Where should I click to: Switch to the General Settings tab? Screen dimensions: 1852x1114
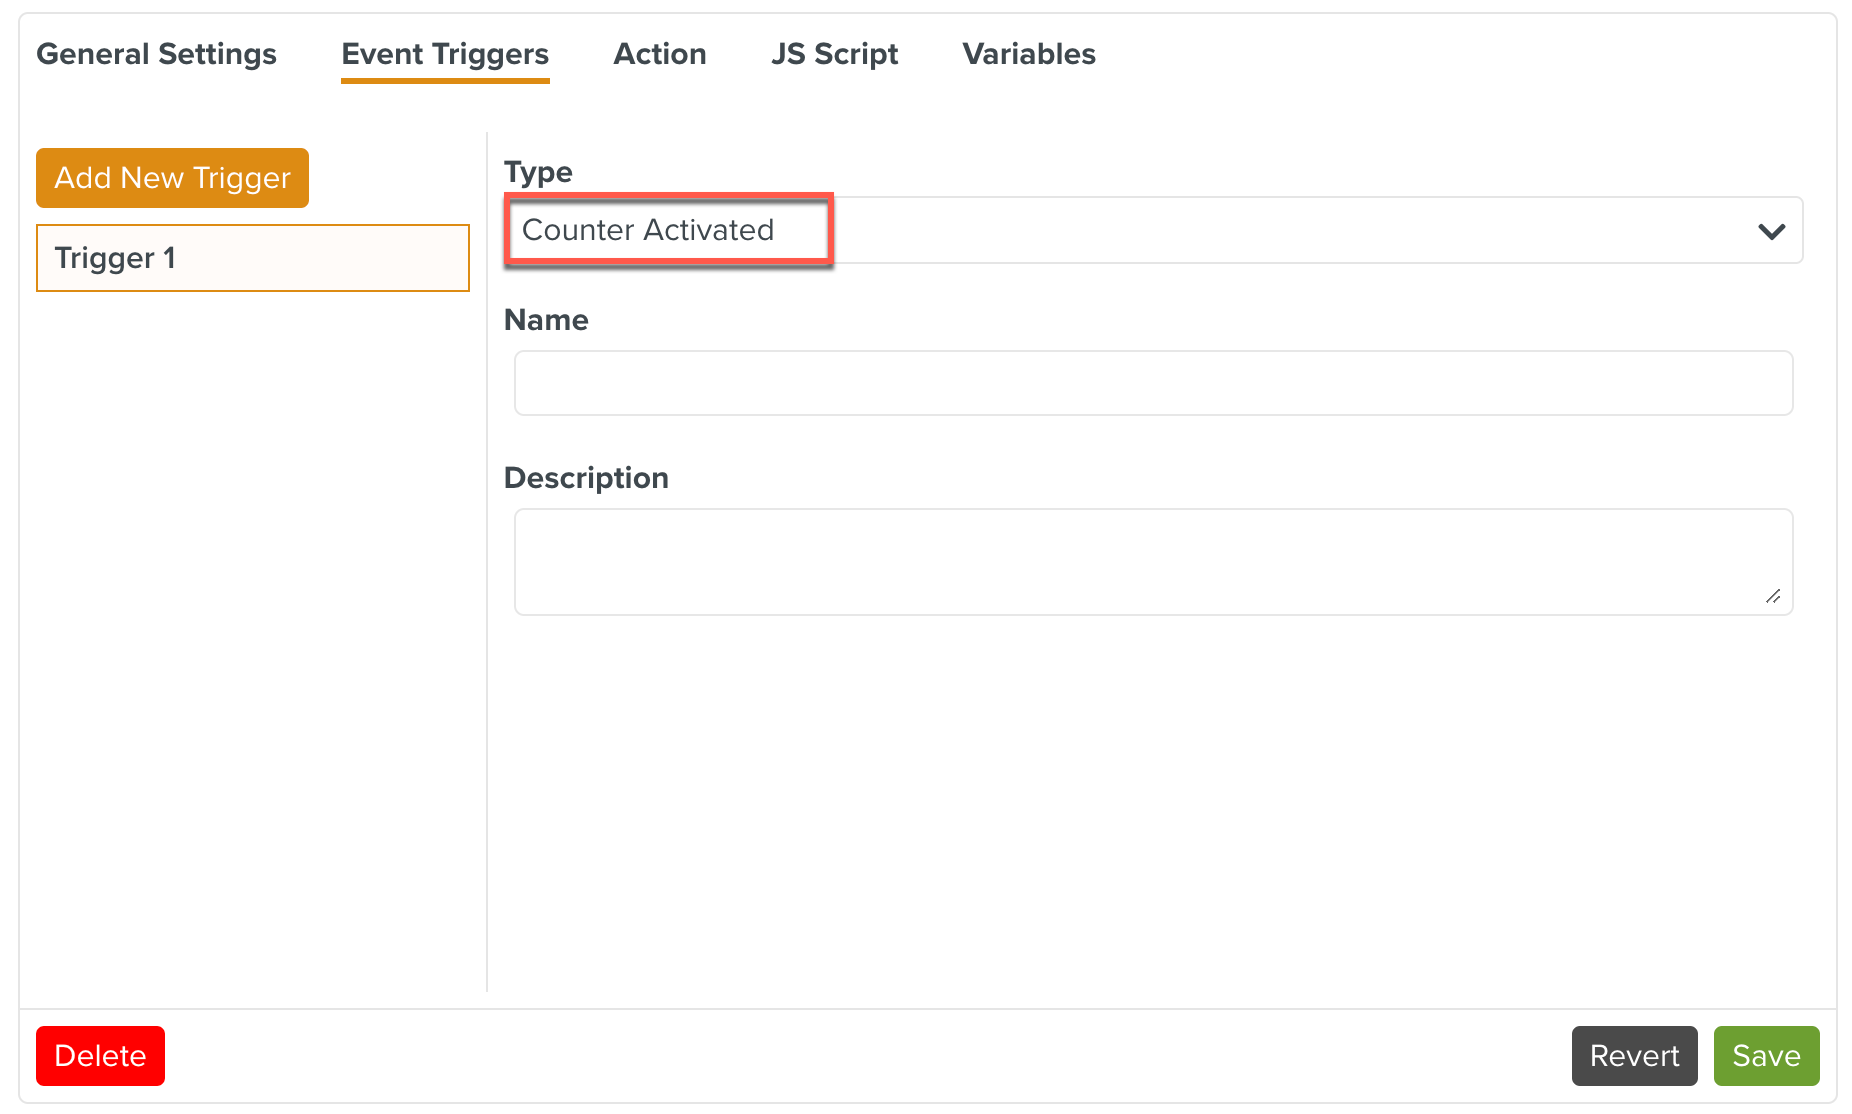156,54
